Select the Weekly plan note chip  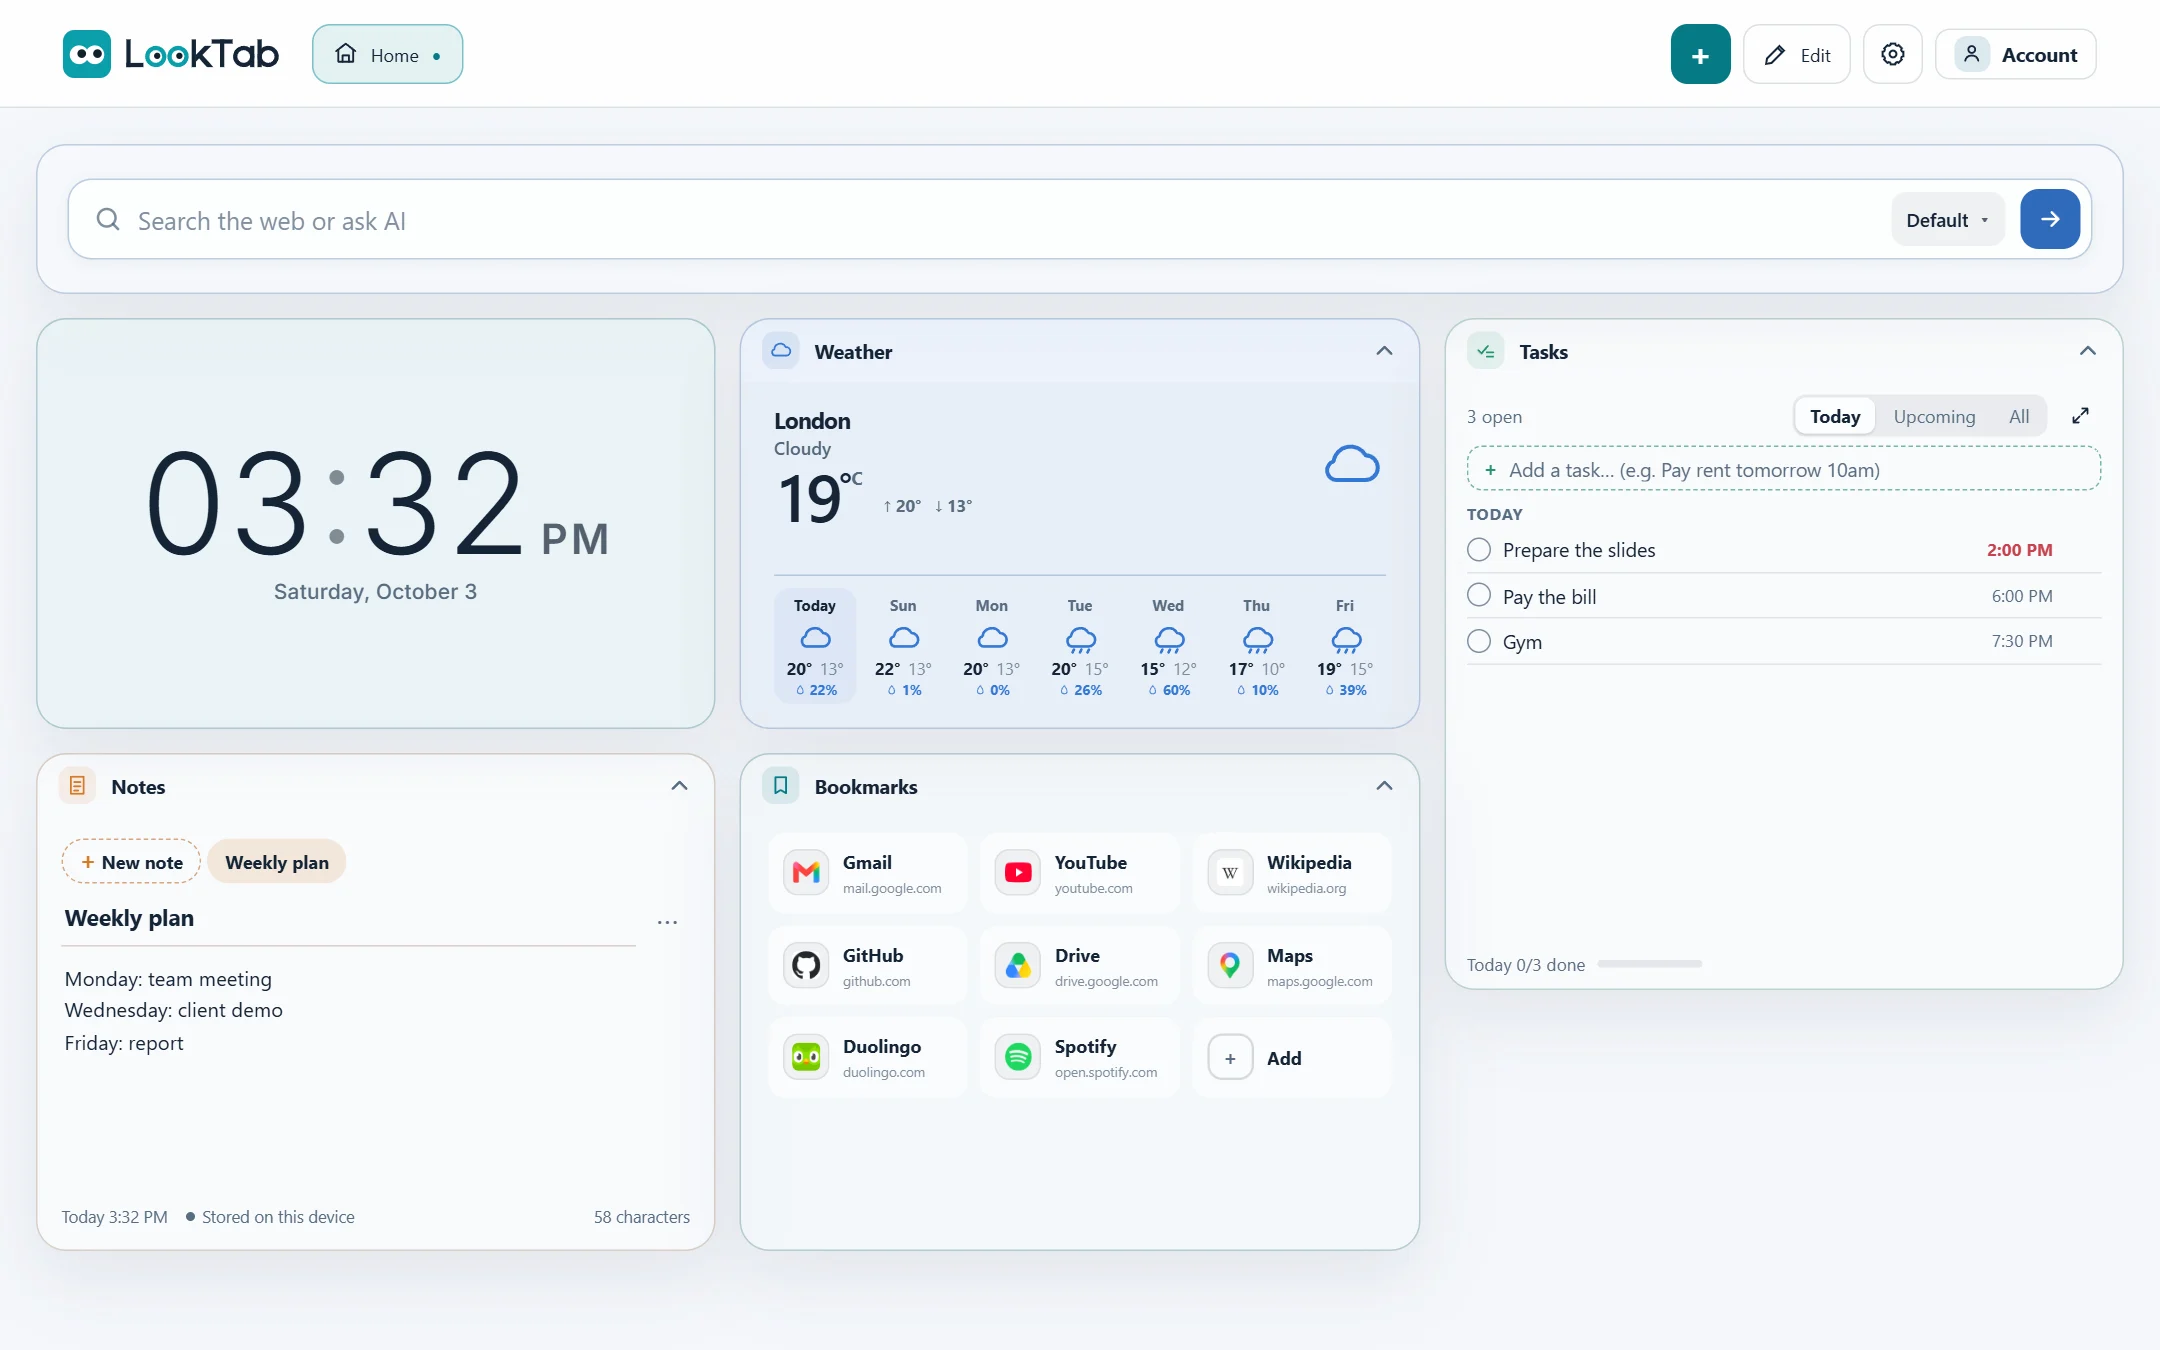(277, 862)
